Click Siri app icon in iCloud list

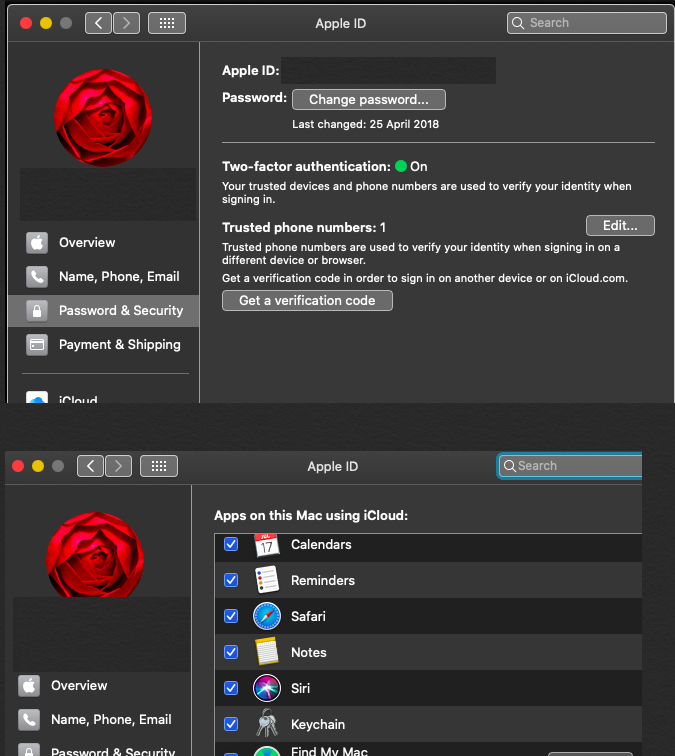click(x=267, y=688)
